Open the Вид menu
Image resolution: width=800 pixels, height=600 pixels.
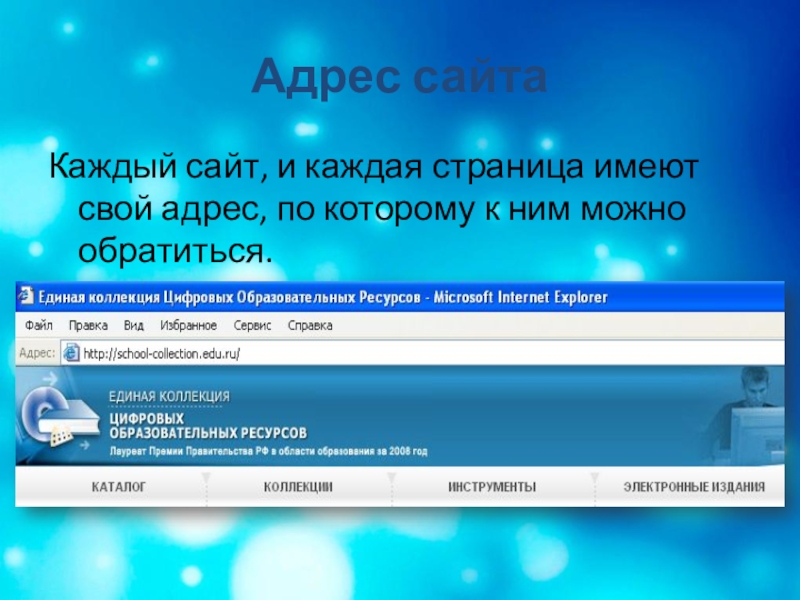134,325
